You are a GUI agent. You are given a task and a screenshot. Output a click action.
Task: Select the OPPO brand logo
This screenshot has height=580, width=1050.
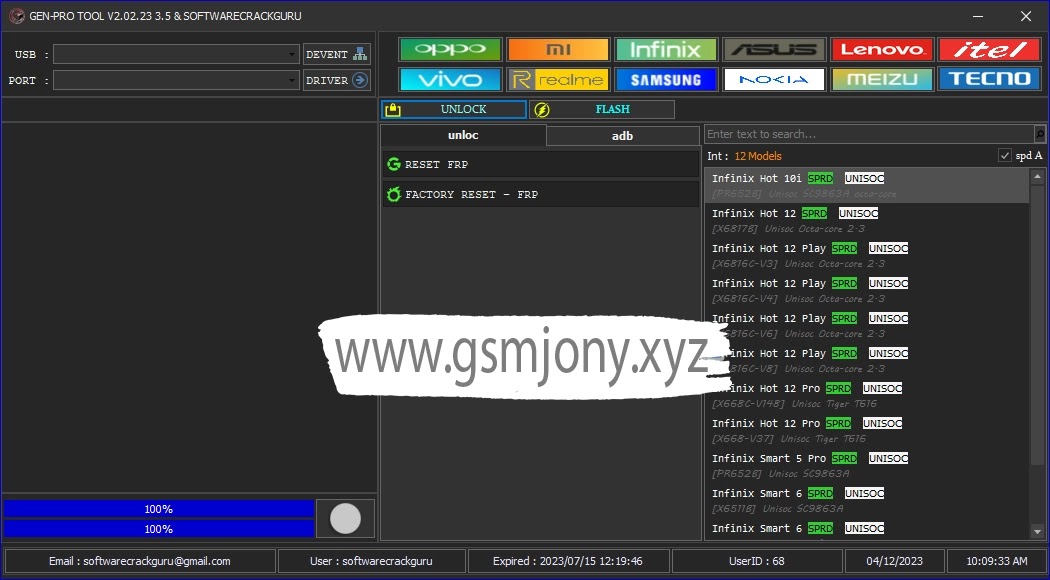(x=450, y=50)
